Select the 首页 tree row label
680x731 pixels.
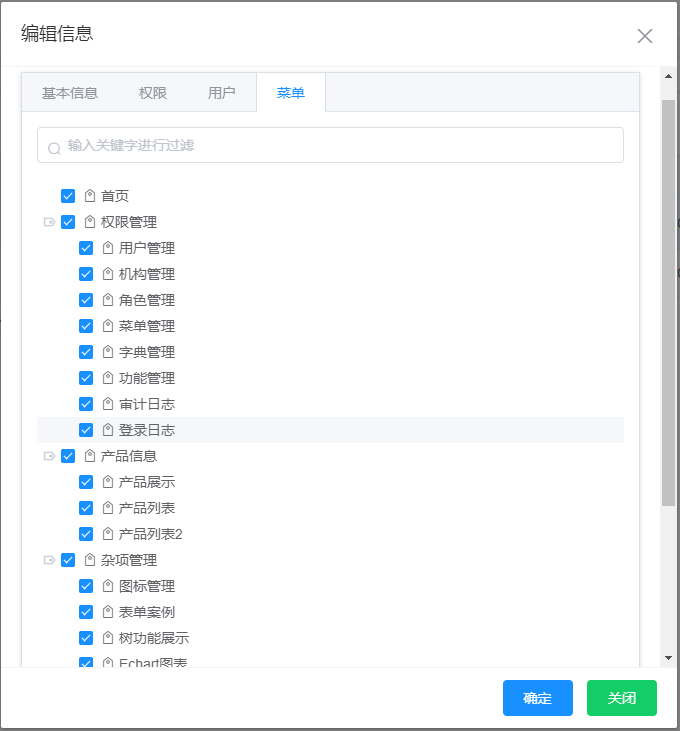click(115, 196)
